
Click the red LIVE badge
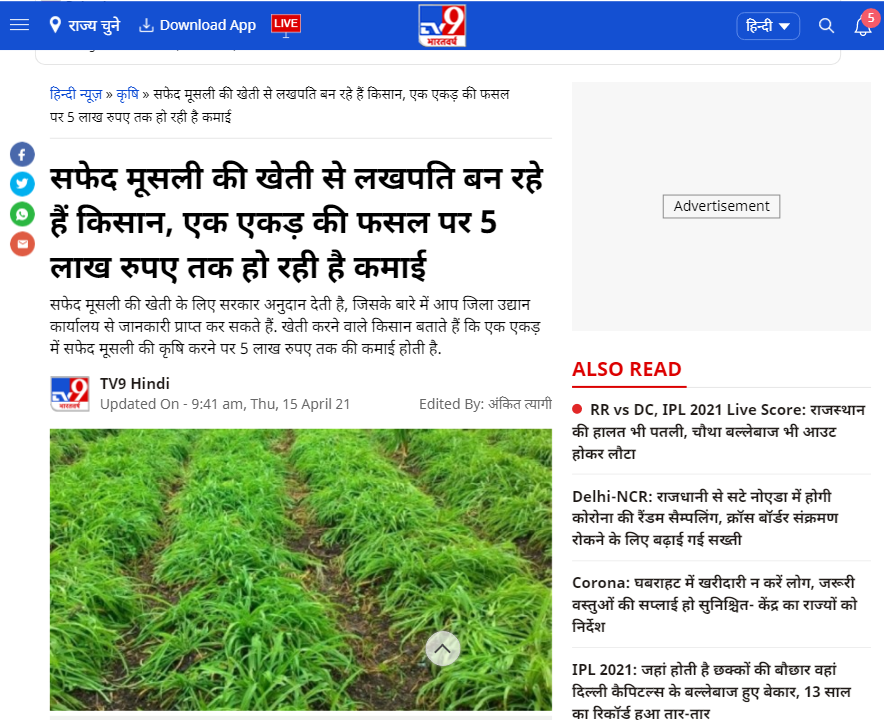pyautogui.click(x=286, y=24)
